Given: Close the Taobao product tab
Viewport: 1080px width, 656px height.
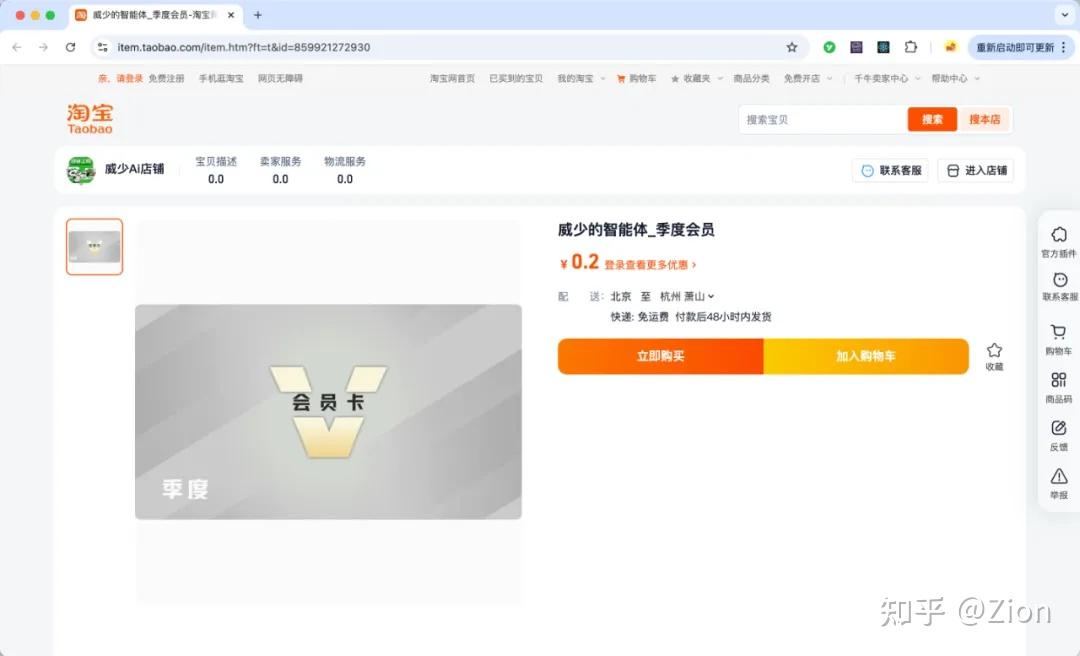Looking at the screenshot, I should (x=231, y=14).
